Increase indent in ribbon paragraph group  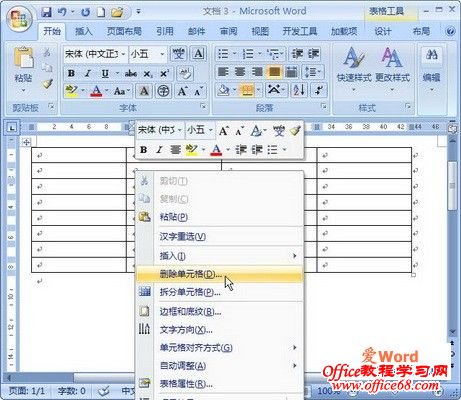(314, 54)
